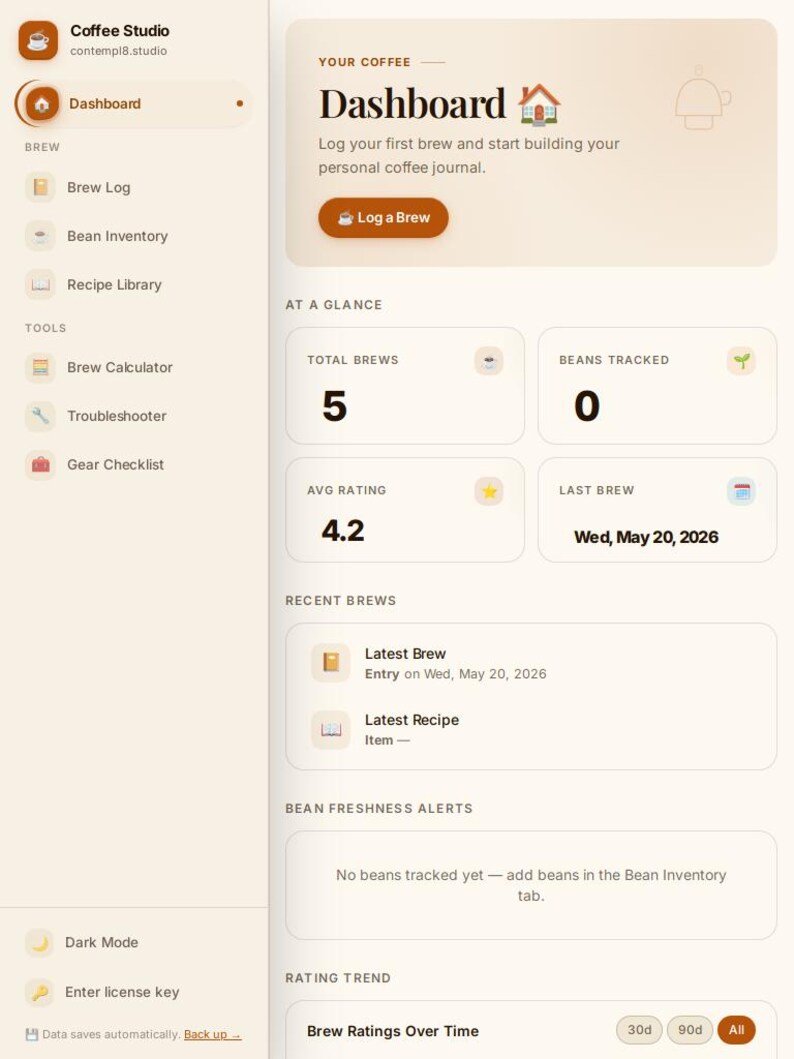Viewport: 794px width, 1059px height.
Task: Click the 'AT A GLANCE' section heading
Action: 334,305
